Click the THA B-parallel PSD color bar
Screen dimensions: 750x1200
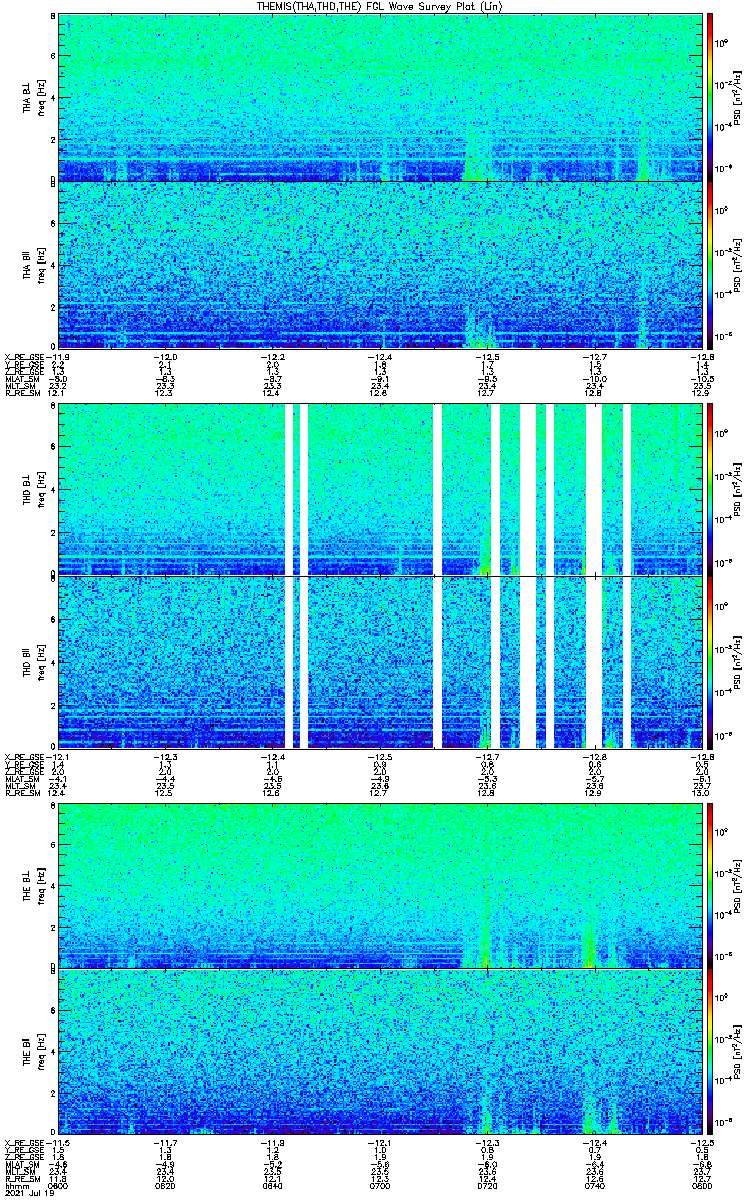pyautogui.click(x=711, y=265)
